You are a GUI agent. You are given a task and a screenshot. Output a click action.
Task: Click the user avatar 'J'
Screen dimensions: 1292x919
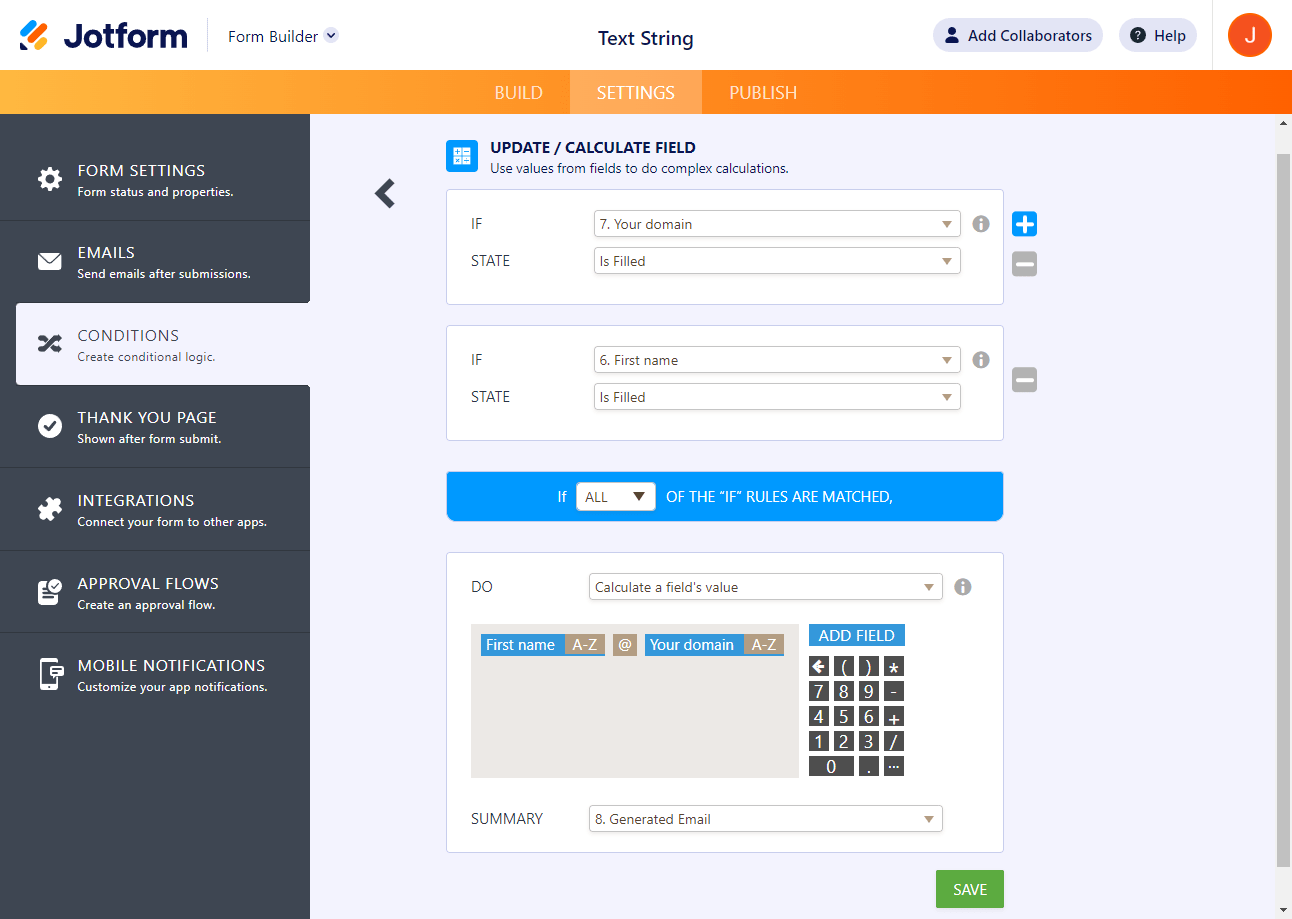(1250, 35)
